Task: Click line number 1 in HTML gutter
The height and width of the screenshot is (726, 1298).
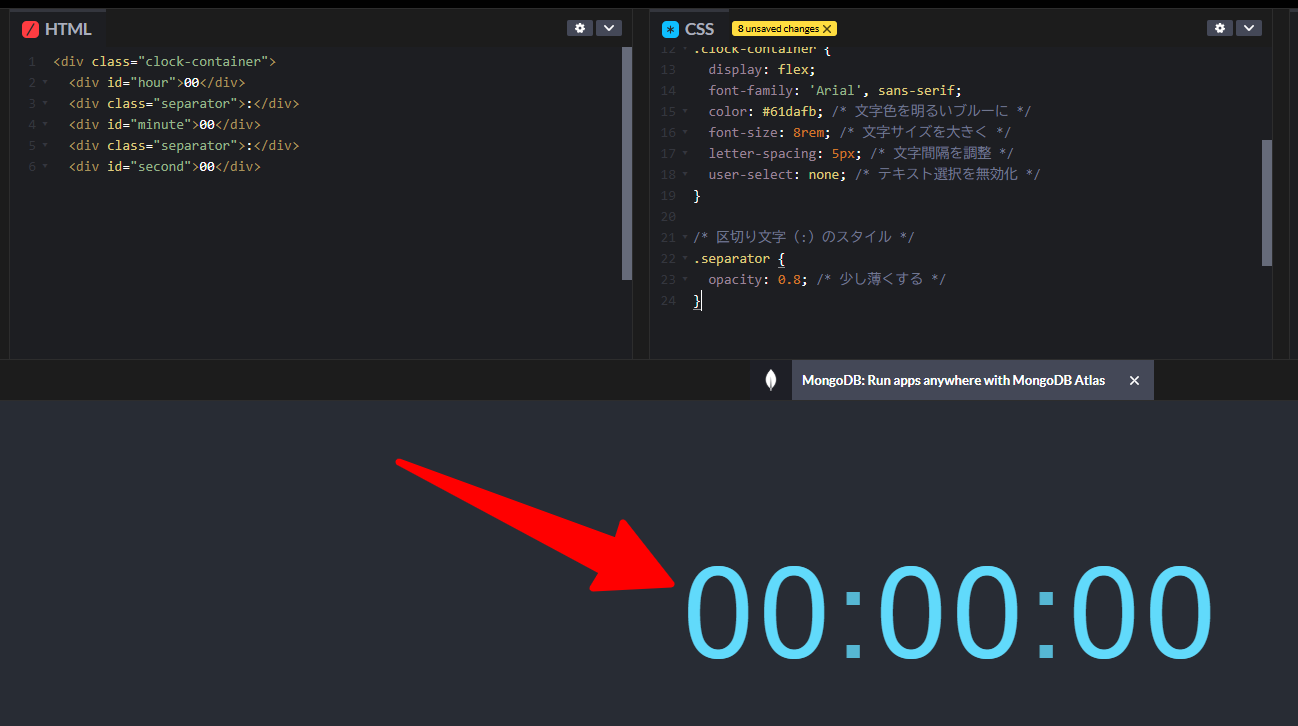Action: [32, 62]
